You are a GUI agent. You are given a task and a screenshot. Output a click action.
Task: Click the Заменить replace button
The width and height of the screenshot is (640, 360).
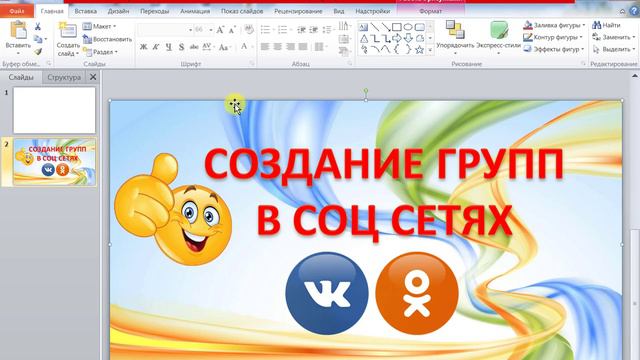pyautogui.click(x=614, y=37)
